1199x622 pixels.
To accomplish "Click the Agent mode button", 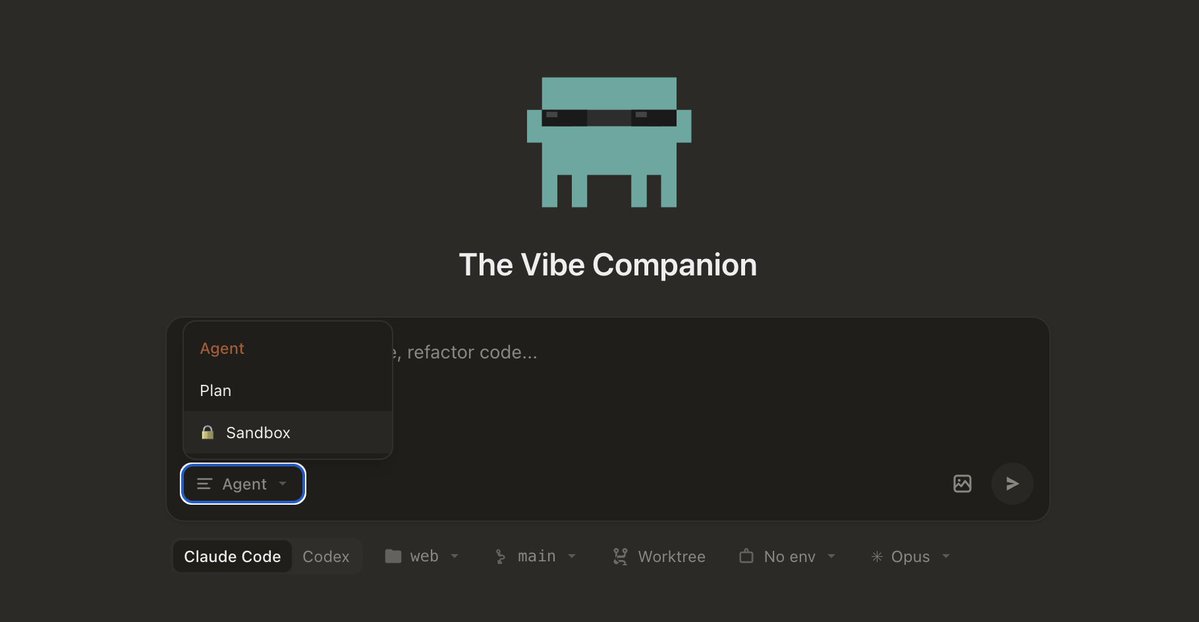I will tap(242, 483).
